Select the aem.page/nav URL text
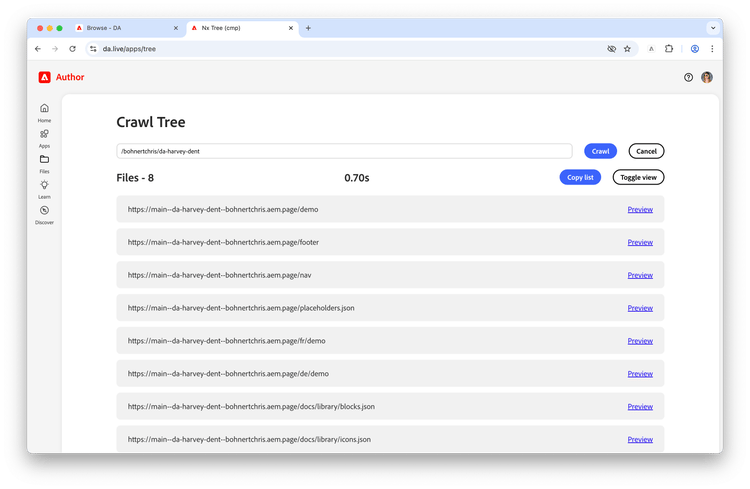The width and height of the screenshot is (750, 489). click(220, 275)
